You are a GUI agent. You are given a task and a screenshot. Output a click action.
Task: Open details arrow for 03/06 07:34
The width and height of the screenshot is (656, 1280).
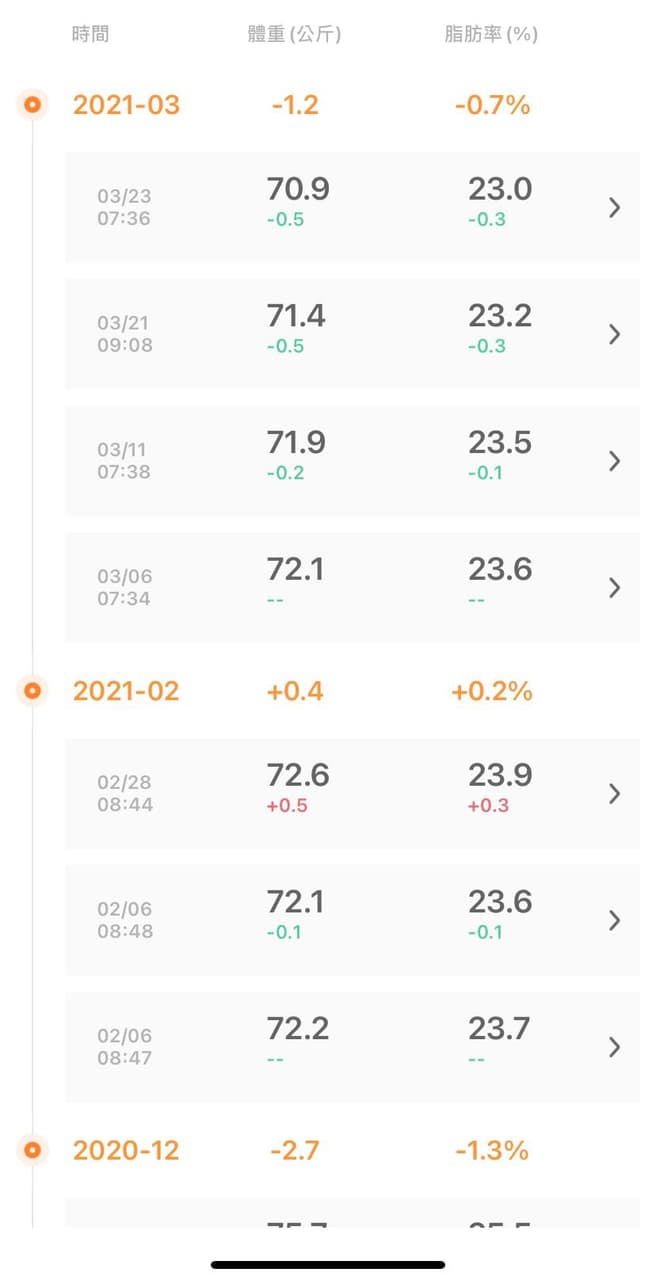[614, 588]
